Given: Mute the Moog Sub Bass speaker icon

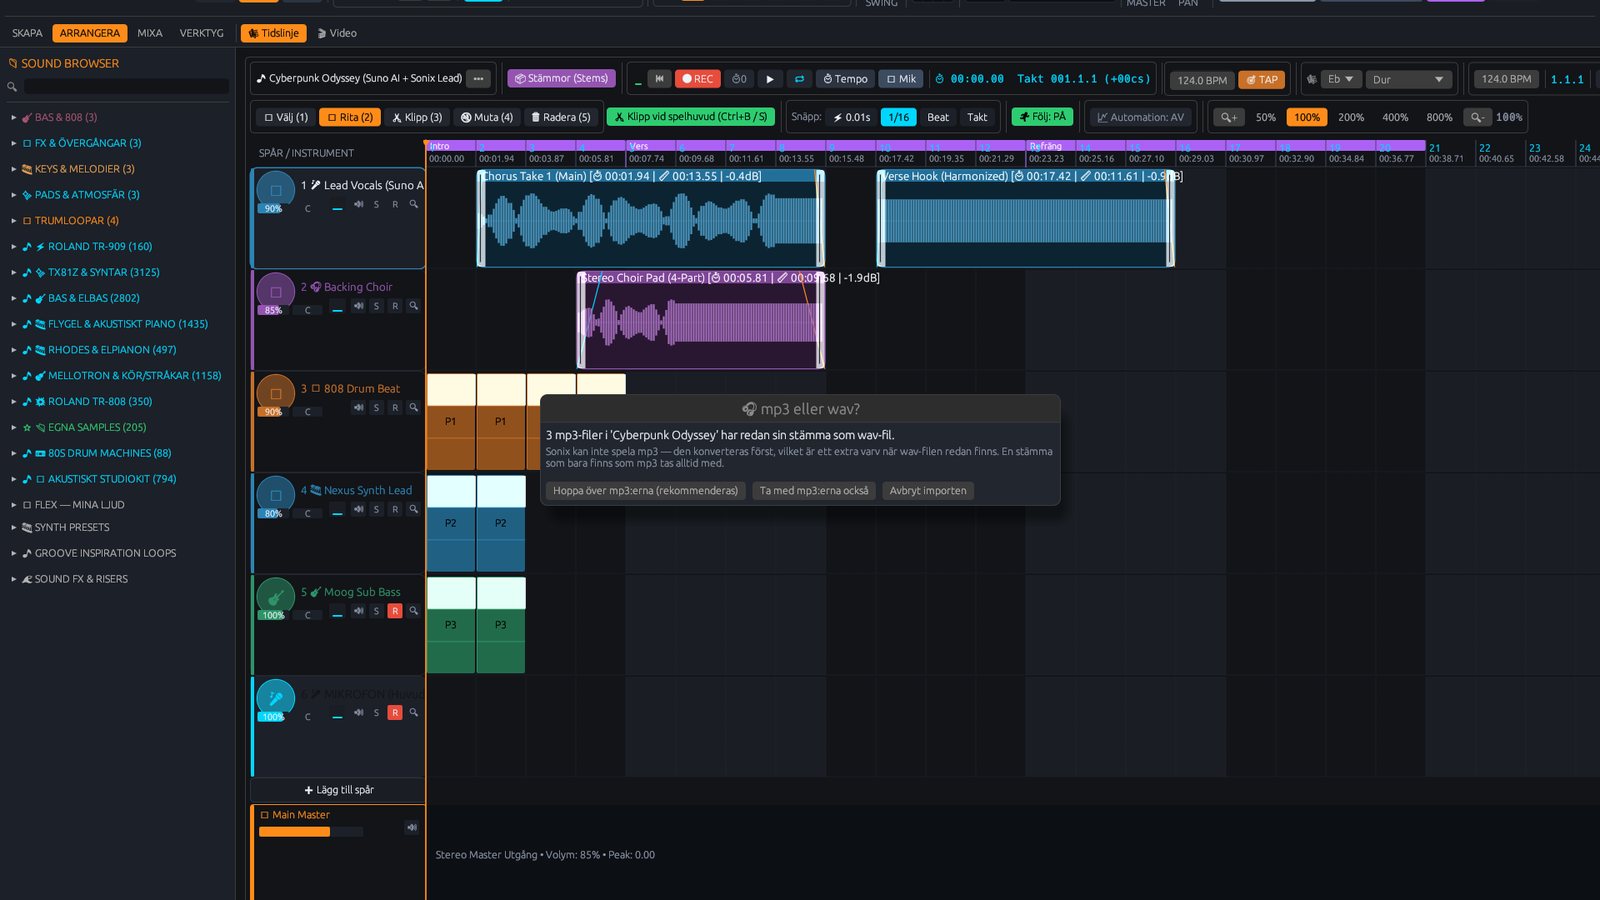Looking at the screenshot, I should pos(358,610).
